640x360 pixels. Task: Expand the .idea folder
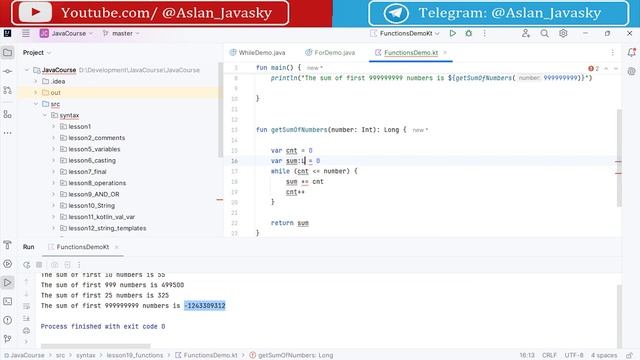click(36, 81)
